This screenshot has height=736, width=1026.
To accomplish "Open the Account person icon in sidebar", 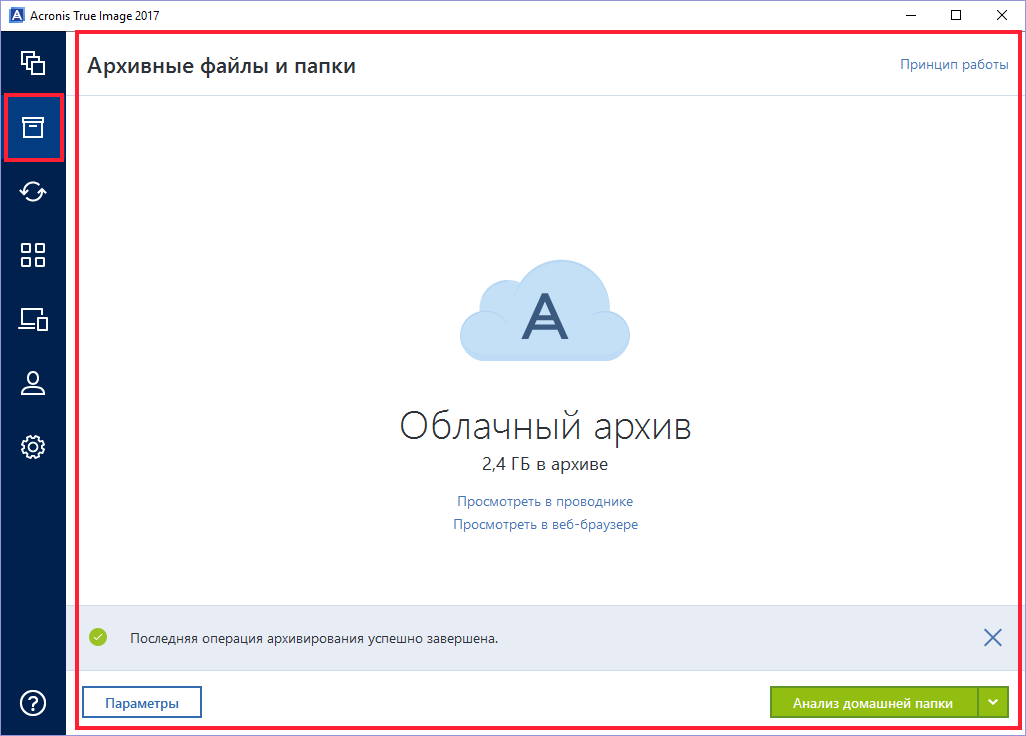I will [33, 383].
